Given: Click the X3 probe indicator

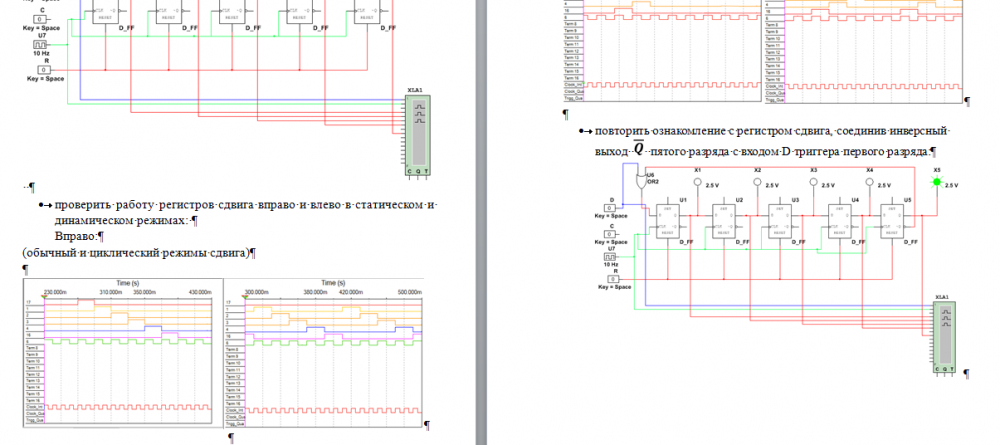Looking at the screenshot, I should (x=813, y=183).
